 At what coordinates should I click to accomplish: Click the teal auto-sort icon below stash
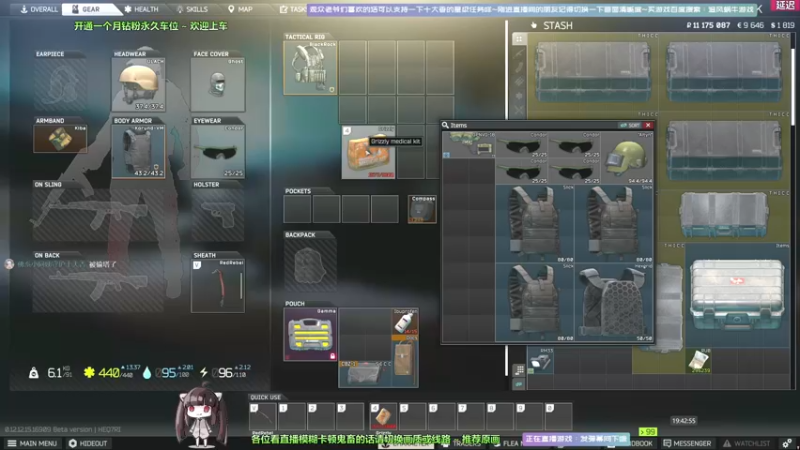click(519, 384)
